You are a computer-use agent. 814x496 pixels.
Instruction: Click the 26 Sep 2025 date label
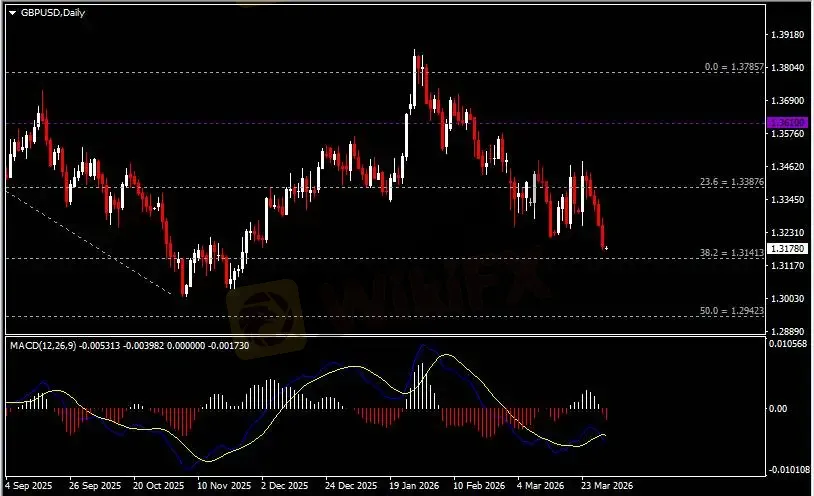click(94, 486)
